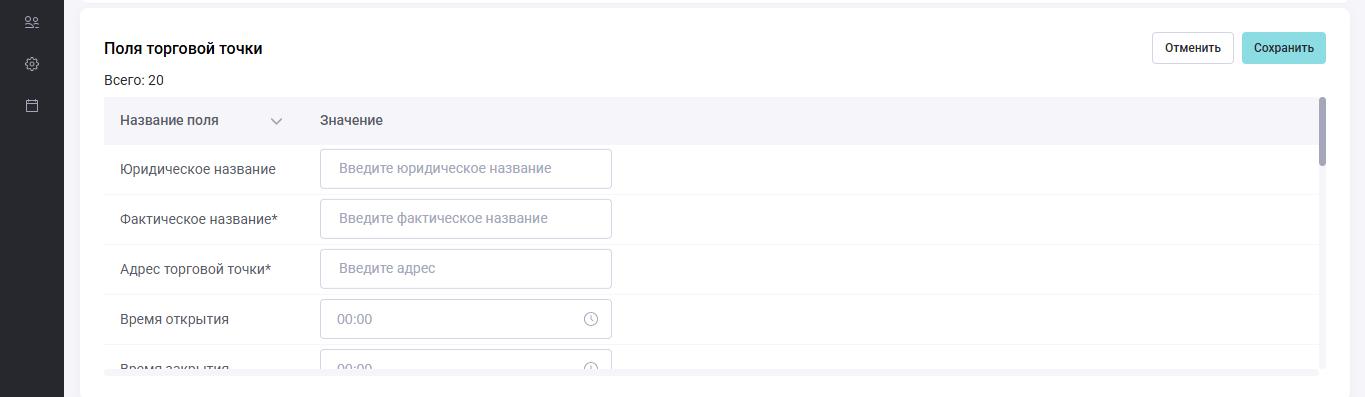This screenshot has width=1365, height=397.
Task: Focus the Введите адрес input field
Action: [466, 269]
